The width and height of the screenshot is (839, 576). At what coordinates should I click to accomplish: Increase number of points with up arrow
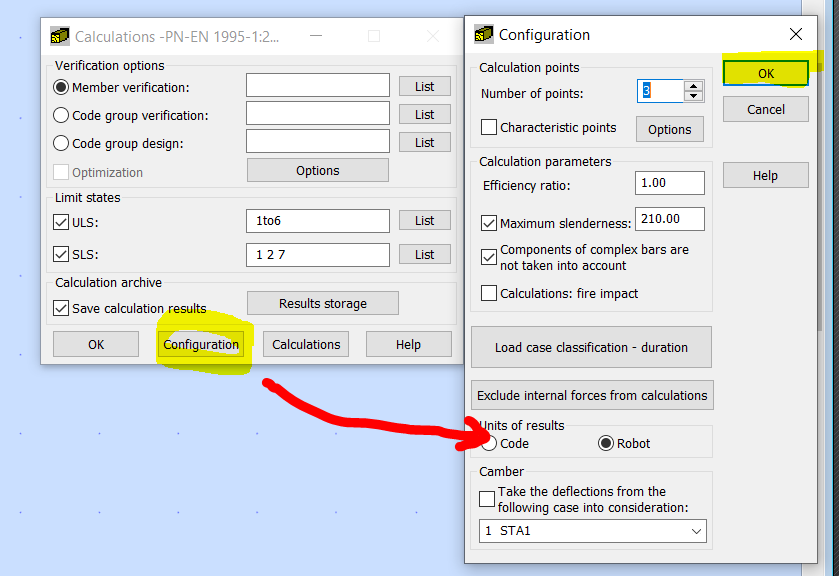point(693,86)
